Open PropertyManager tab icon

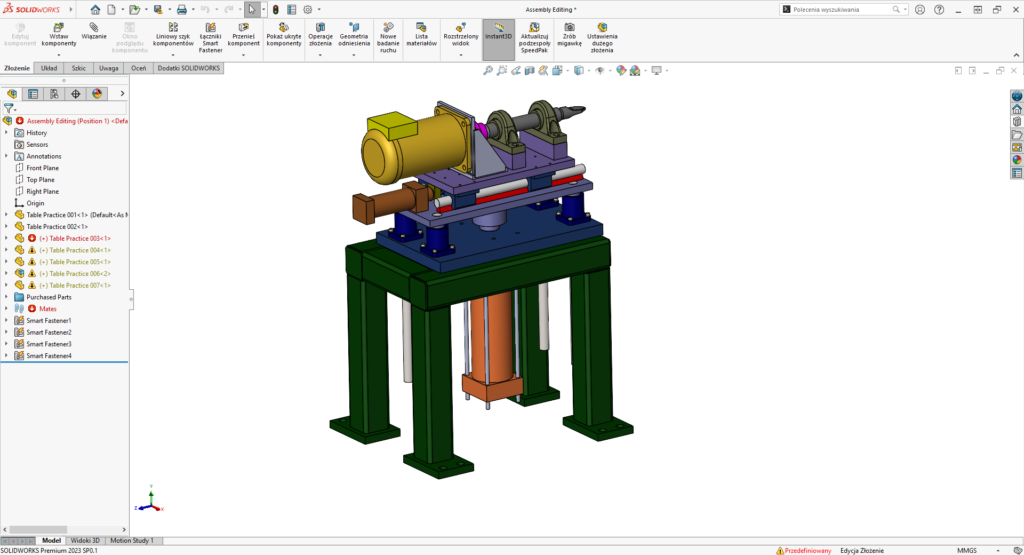click(x=33, y=94)
